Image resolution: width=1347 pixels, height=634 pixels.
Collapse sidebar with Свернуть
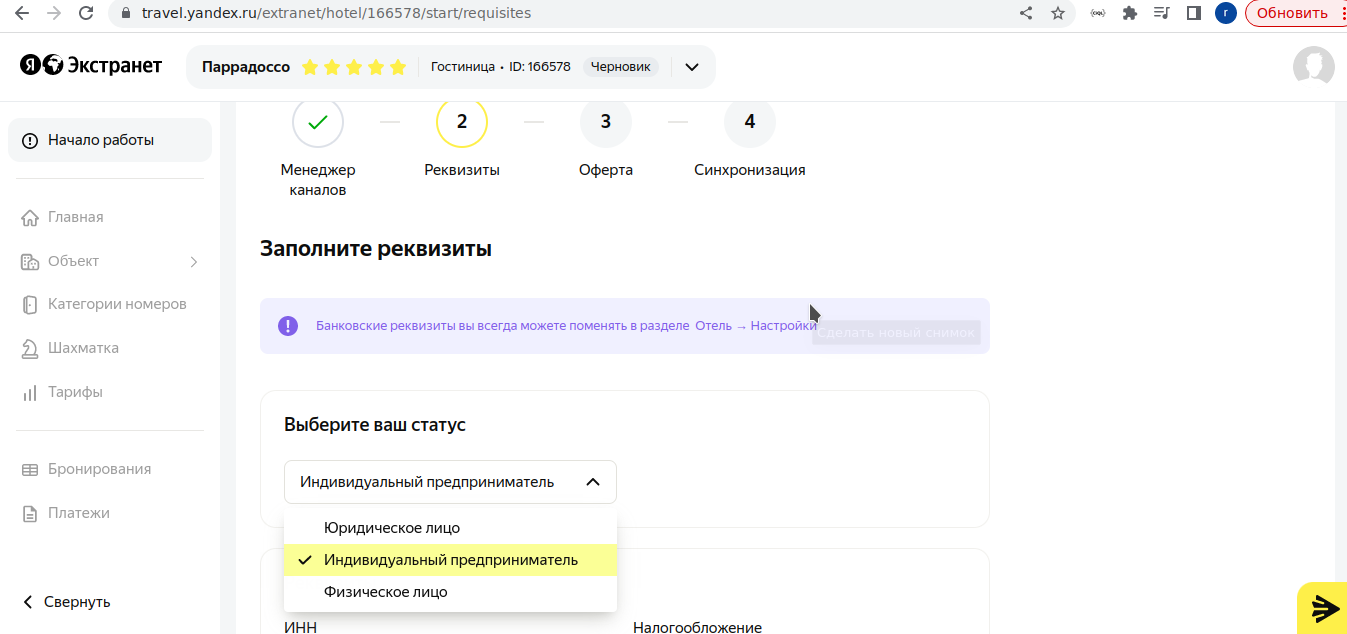(66, 602)
